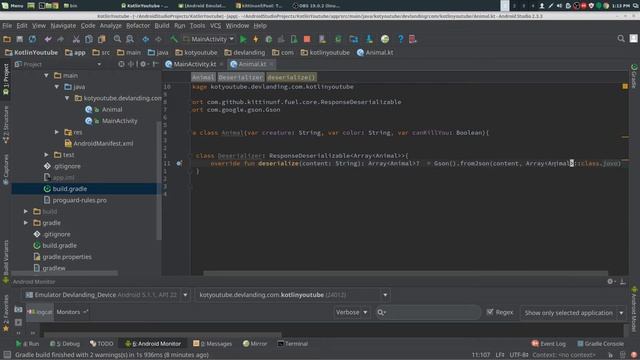Click the kotyoutube breadcrumb folder
Viewport: 640px width, 360px height.
point(196,52)
